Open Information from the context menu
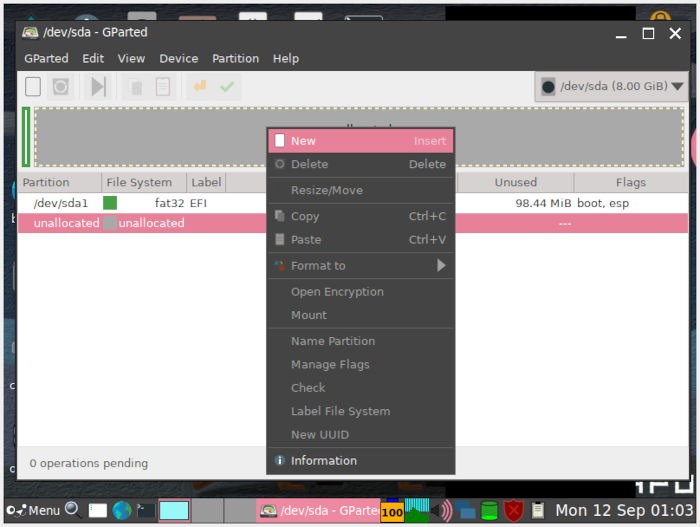700x527 pixels. 361,460
